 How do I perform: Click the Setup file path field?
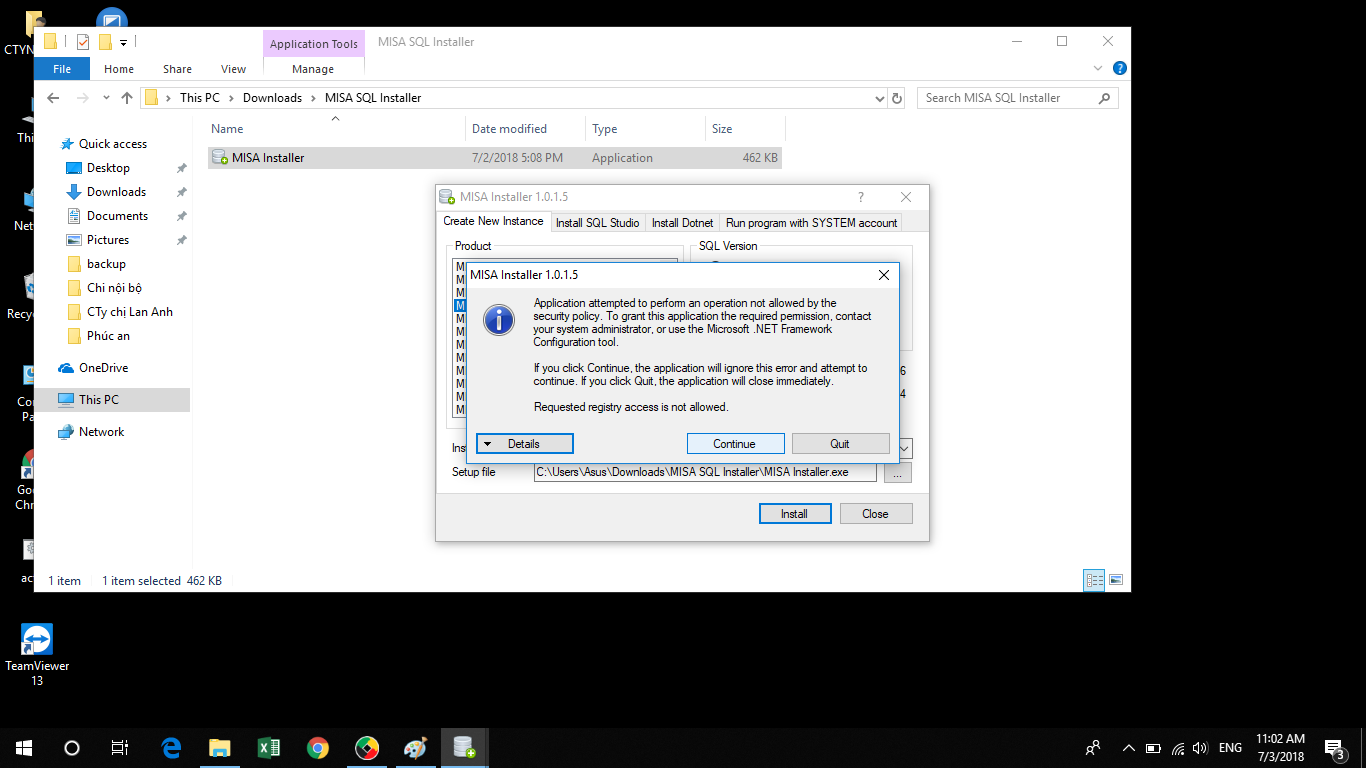705,472
